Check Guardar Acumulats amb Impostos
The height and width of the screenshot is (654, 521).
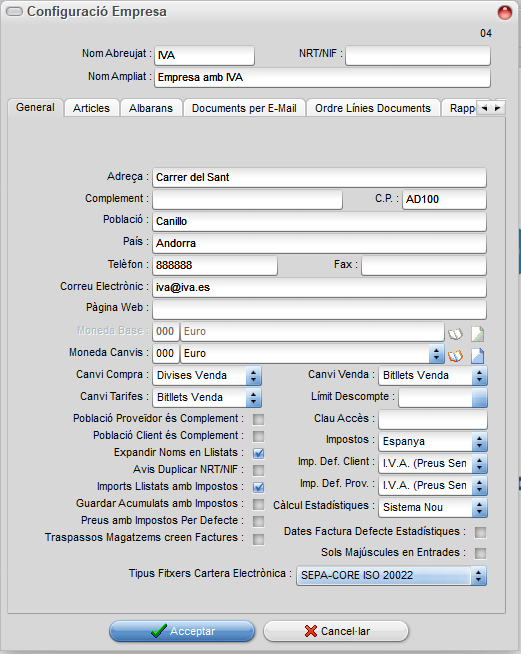[259, 504]
